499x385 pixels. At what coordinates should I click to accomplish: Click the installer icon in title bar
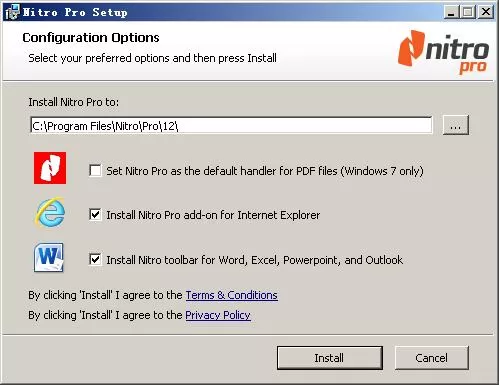pyautogui.click(x=11, y=12)
